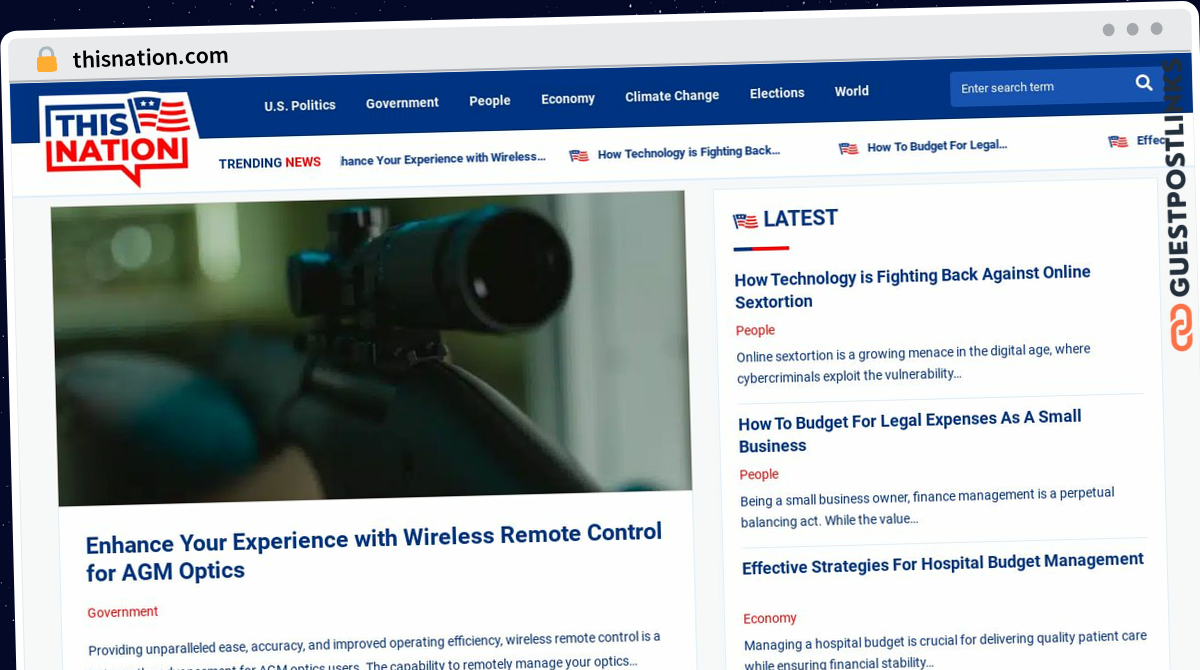Click flag icon beside How To Budget ticker

(848, 148)
